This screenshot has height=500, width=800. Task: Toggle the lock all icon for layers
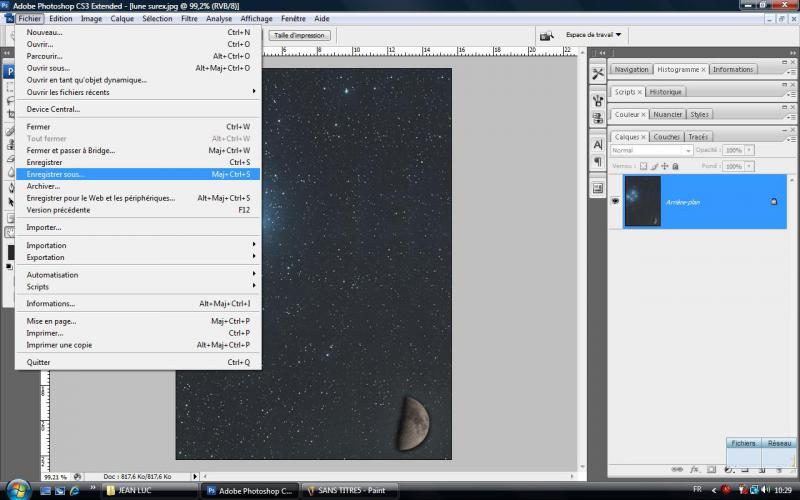(x=676, y=166)
